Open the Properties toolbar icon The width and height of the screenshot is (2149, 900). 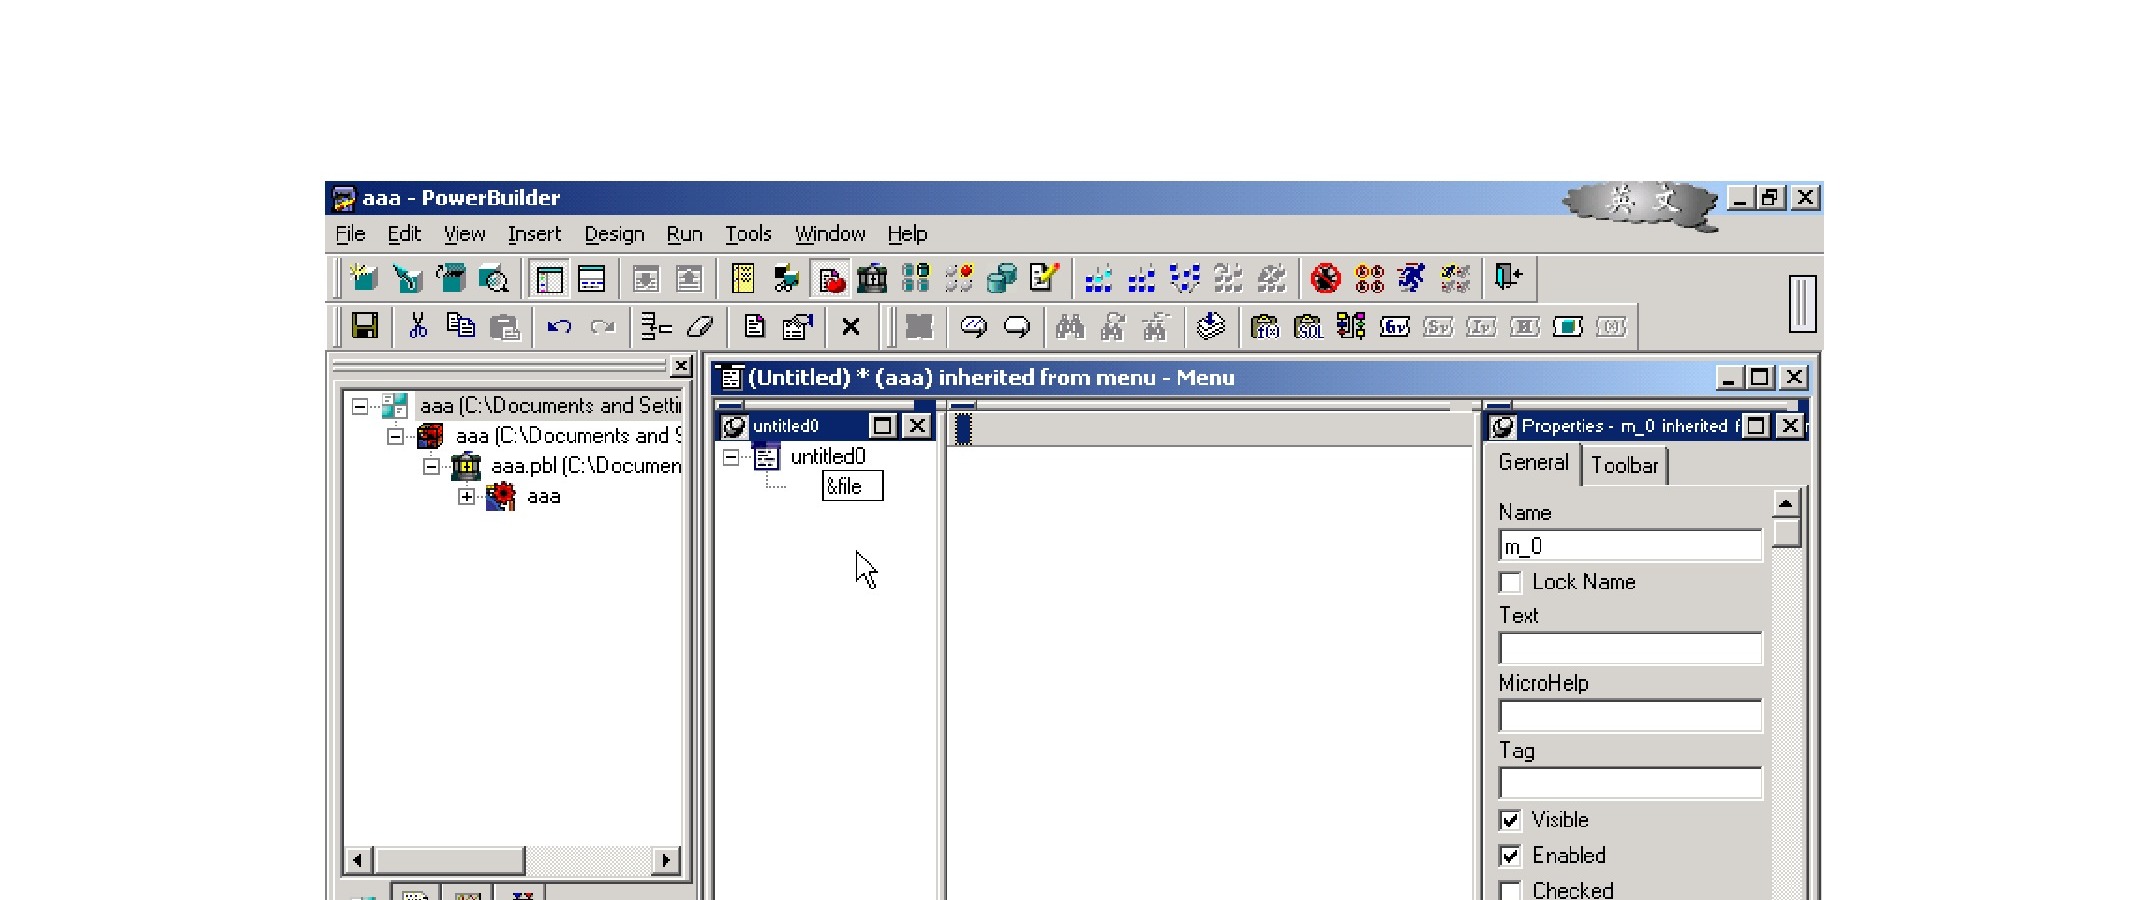(797, 326)
